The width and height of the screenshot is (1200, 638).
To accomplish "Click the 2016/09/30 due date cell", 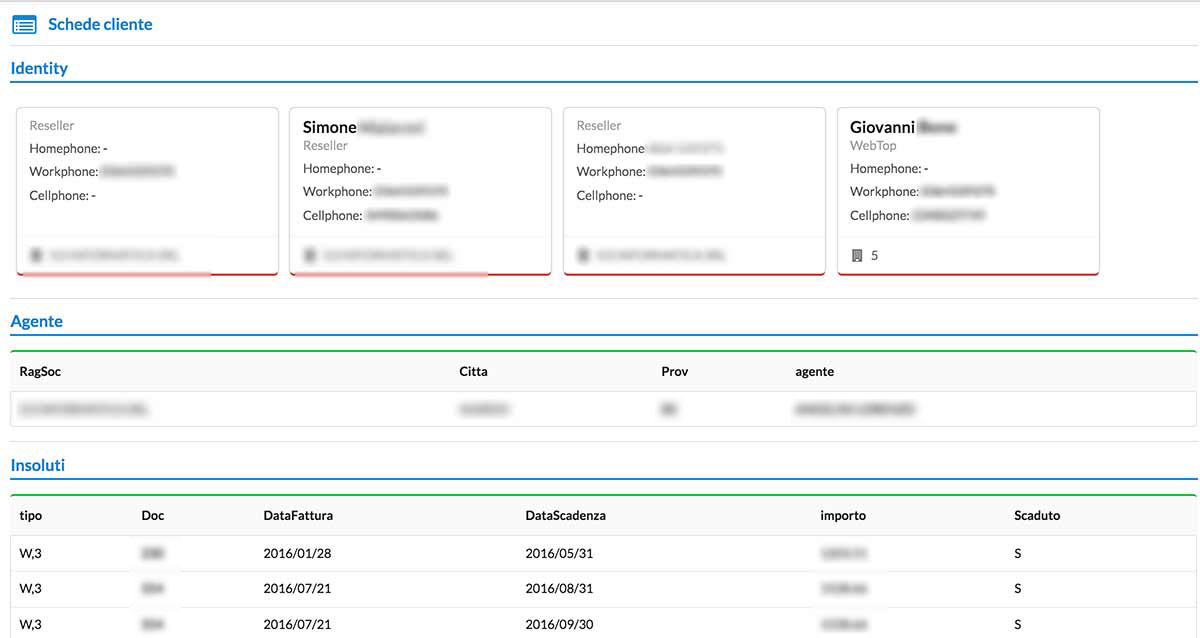I will click(x=559, y=624).
